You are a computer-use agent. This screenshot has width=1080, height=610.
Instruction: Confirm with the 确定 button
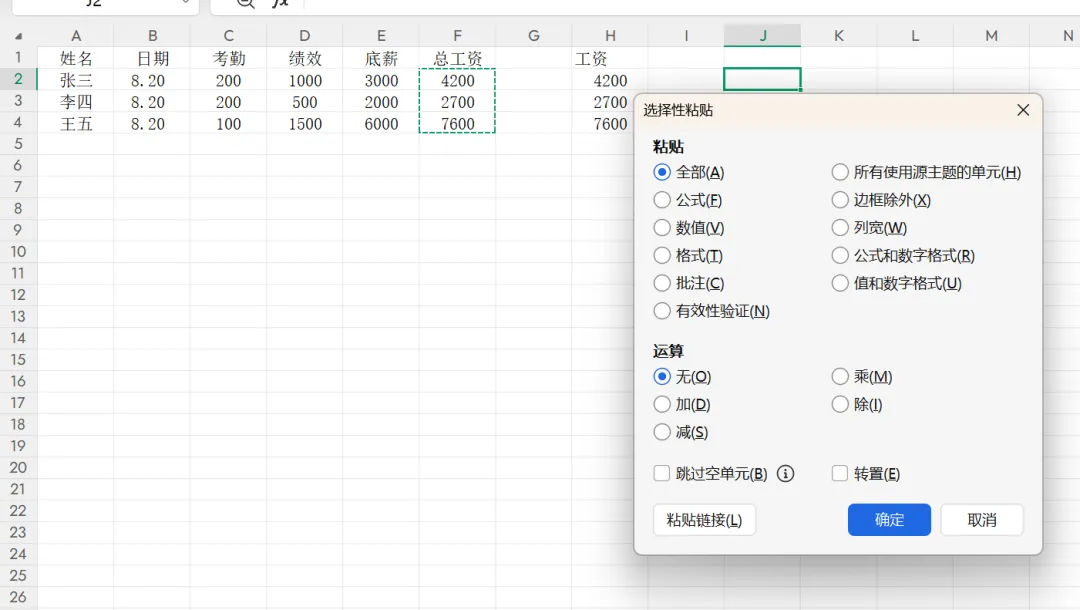pos(889,520)
